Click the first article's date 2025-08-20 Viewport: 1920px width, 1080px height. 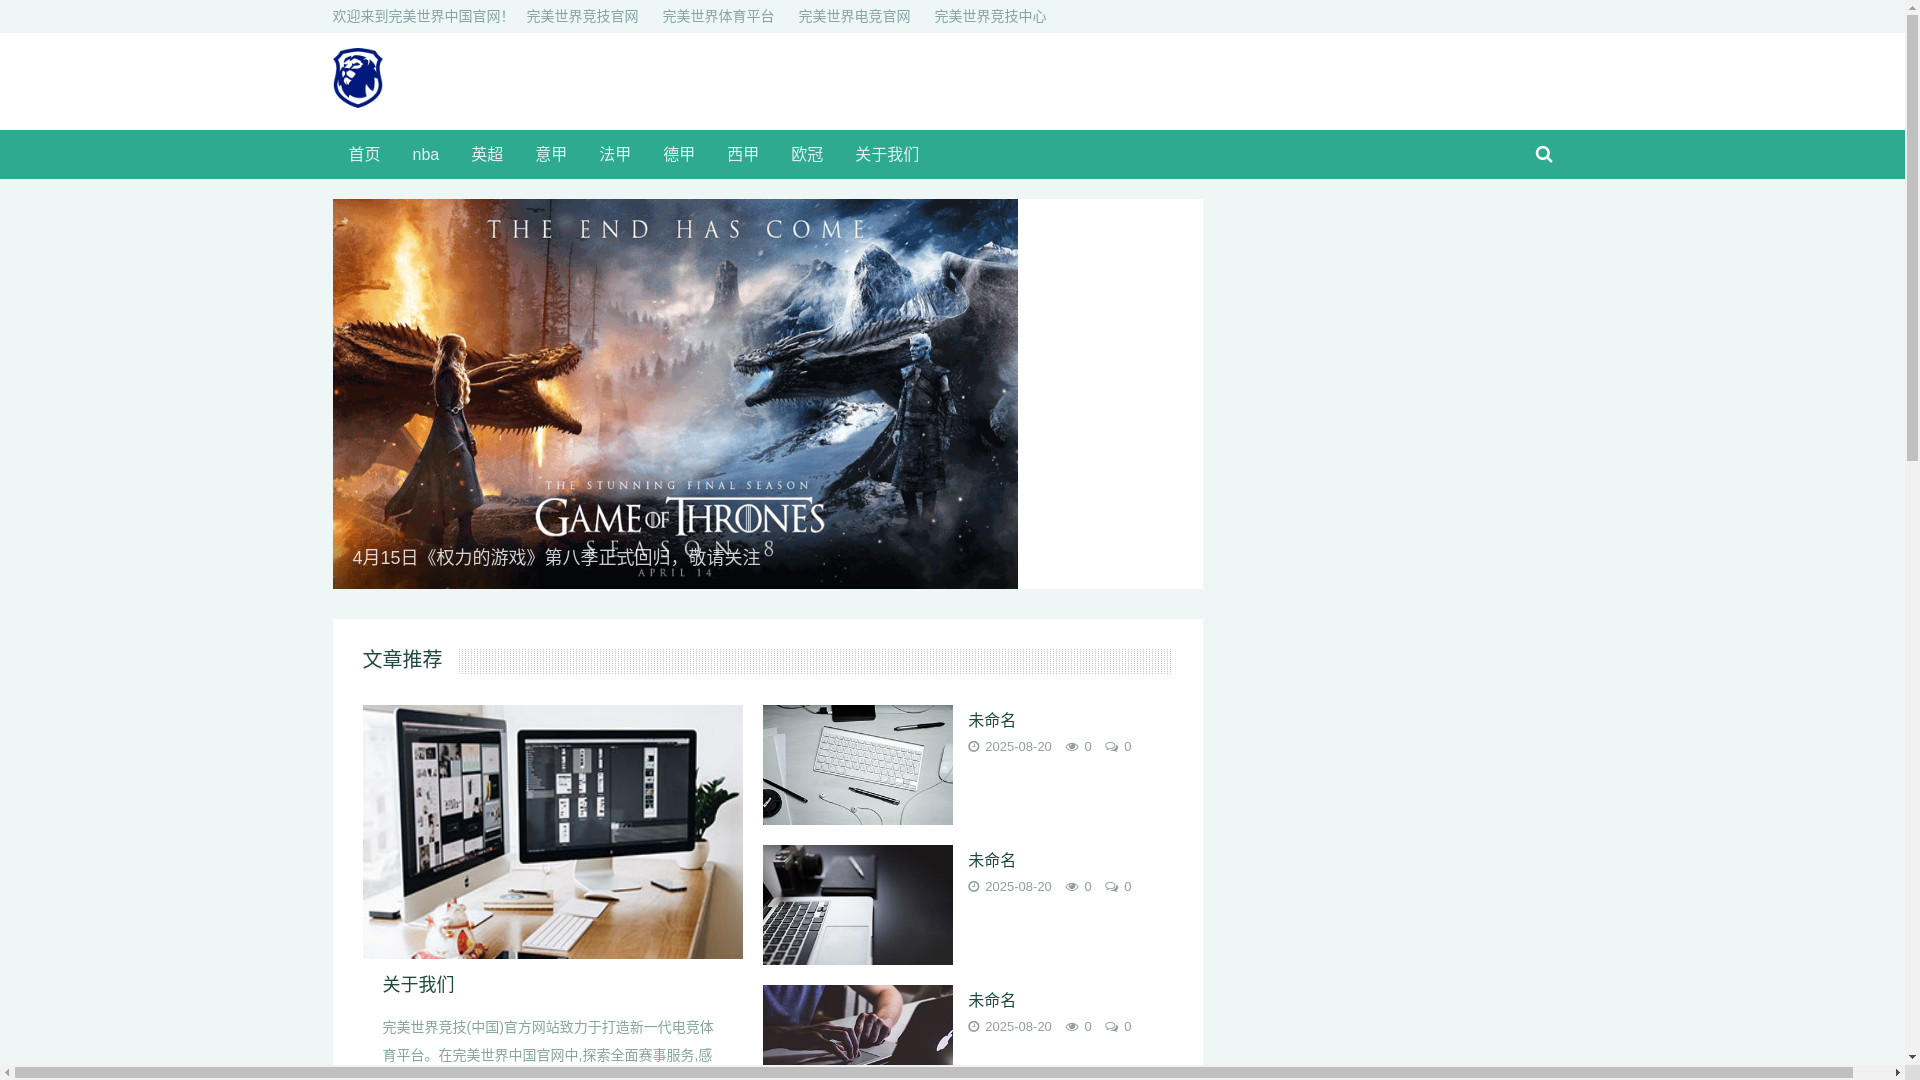pos(1018,746)
